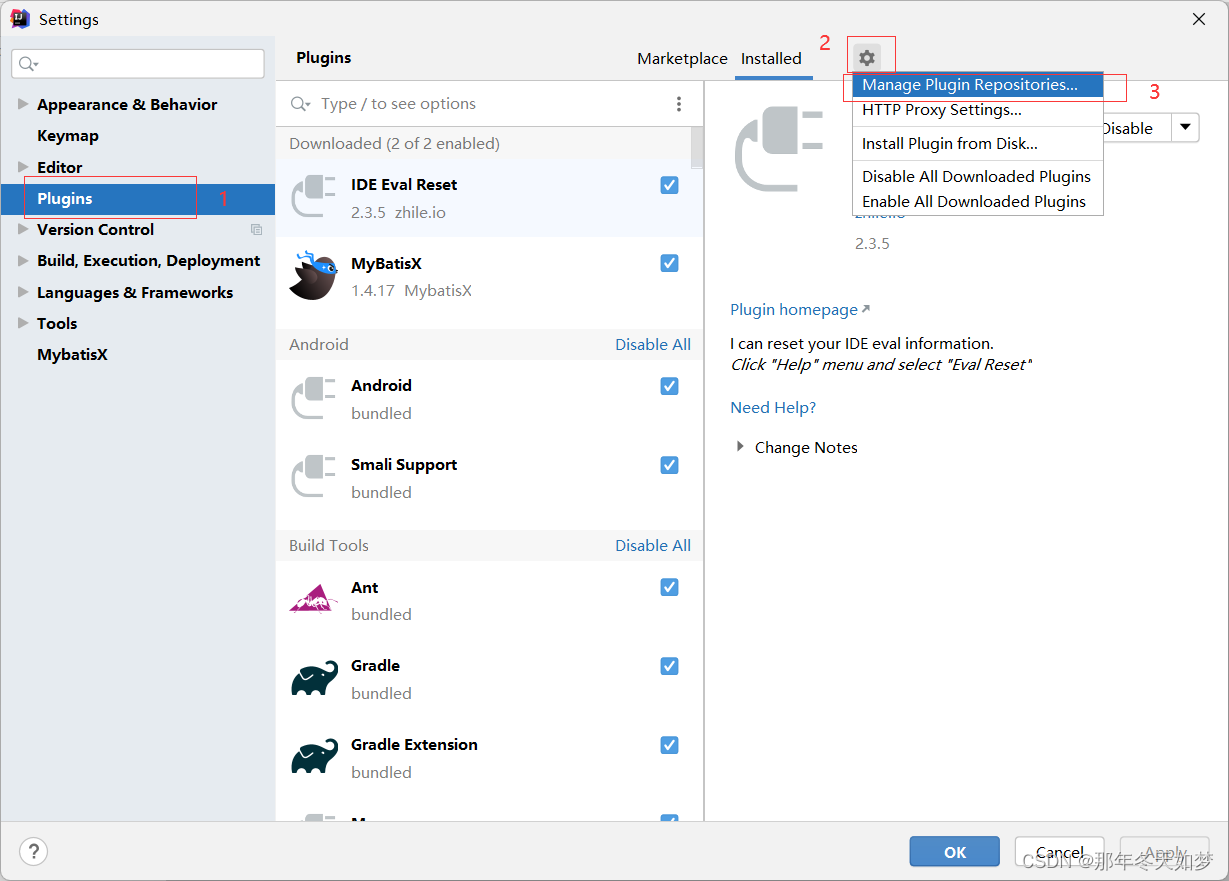Click the Android plugin plug icon
The width and height of the screenshot is (1229, 881).
(x=313, y=398)
